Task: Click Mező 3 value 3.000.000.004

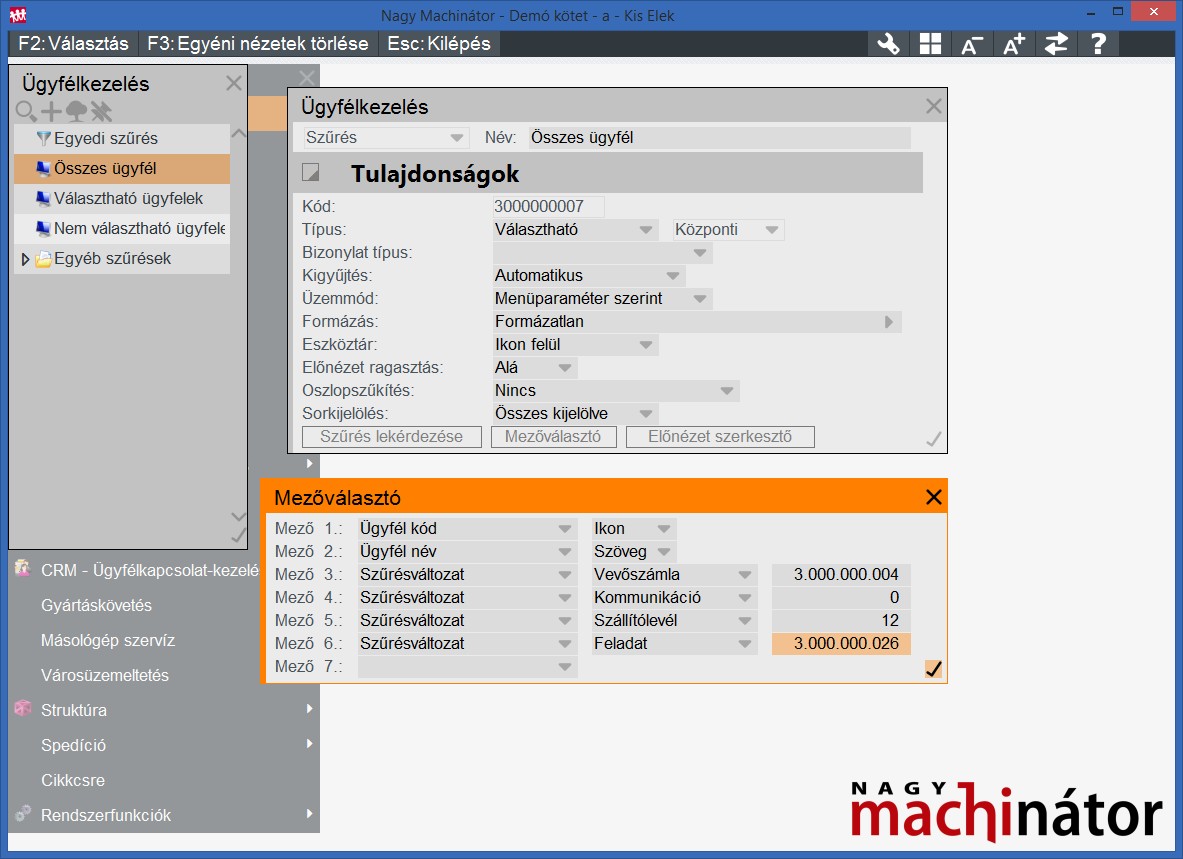Action: click(x=841, y=575)
